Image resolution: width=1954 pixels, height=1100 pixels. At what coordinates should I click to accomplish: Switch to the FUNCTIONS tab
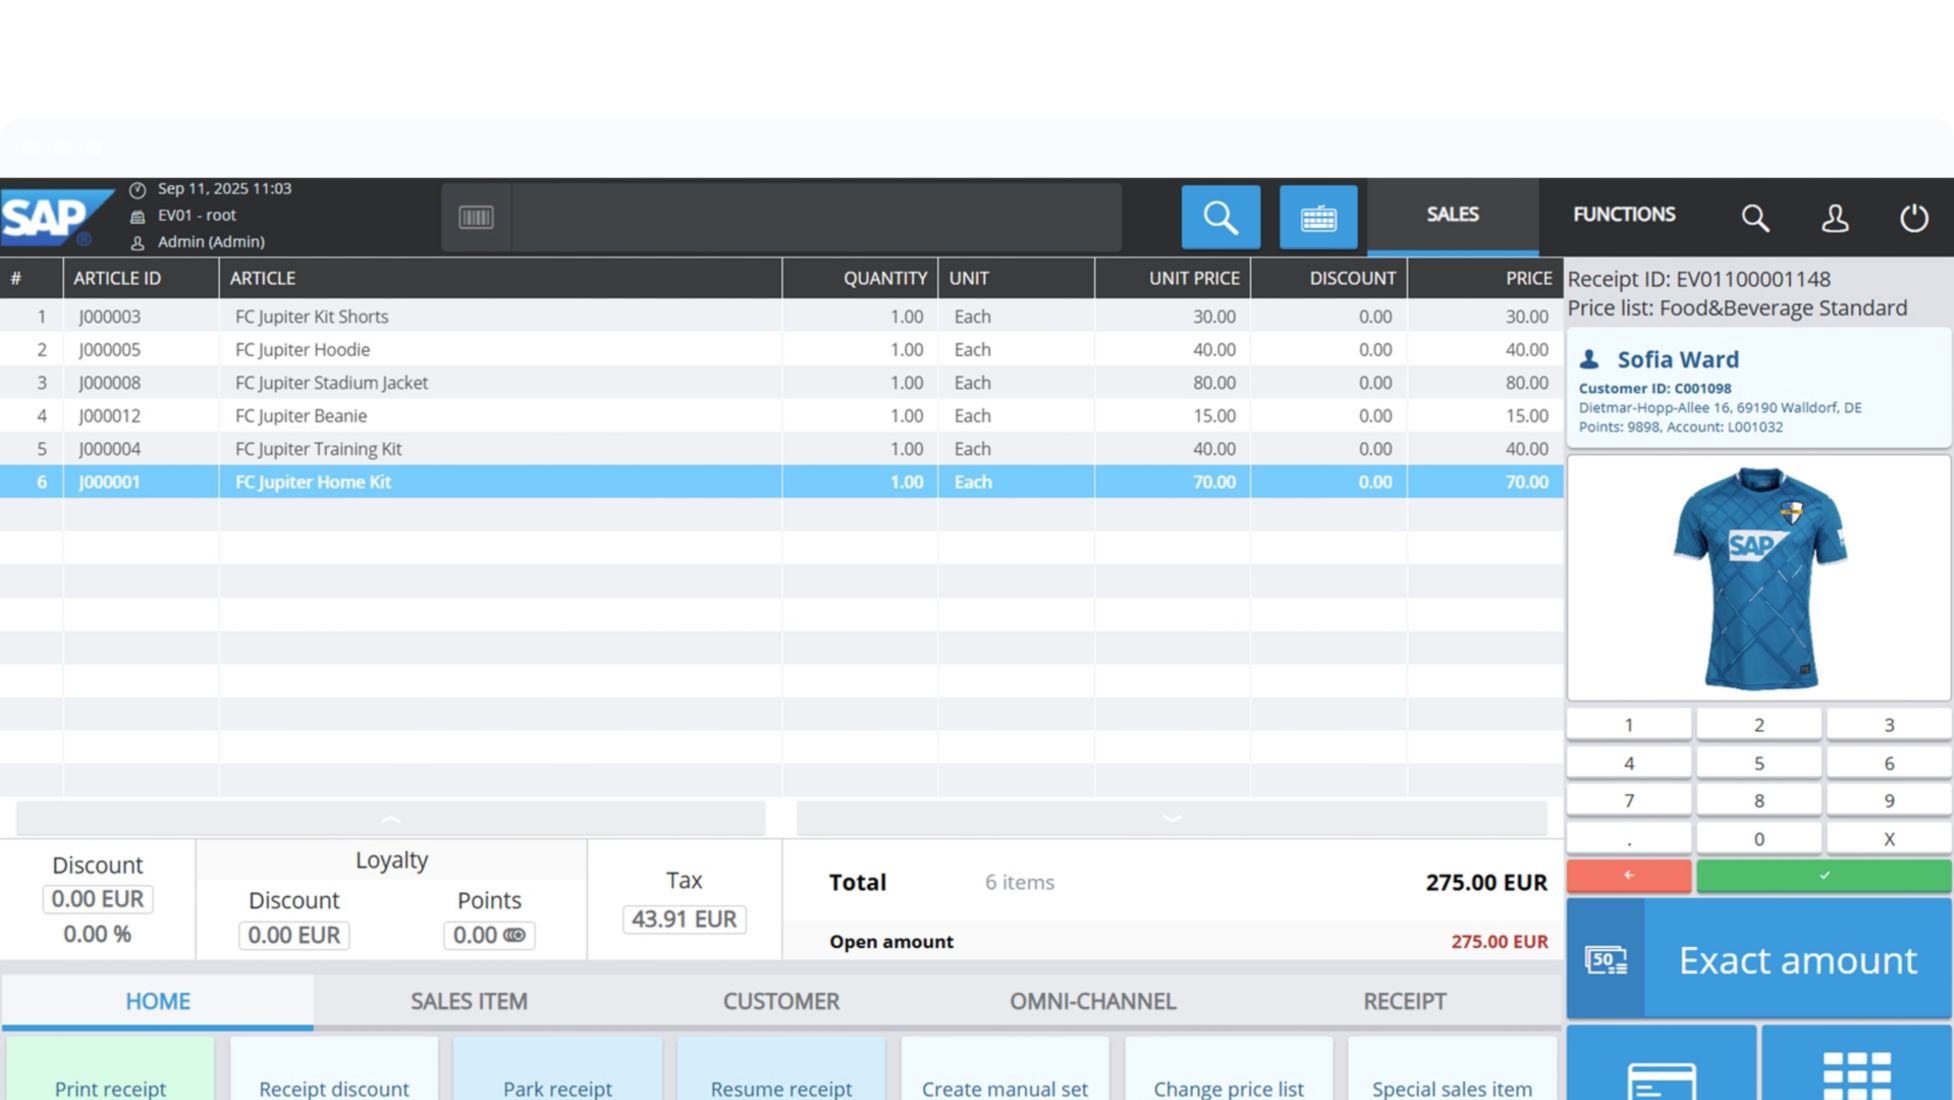click(x=1623, y=215)
